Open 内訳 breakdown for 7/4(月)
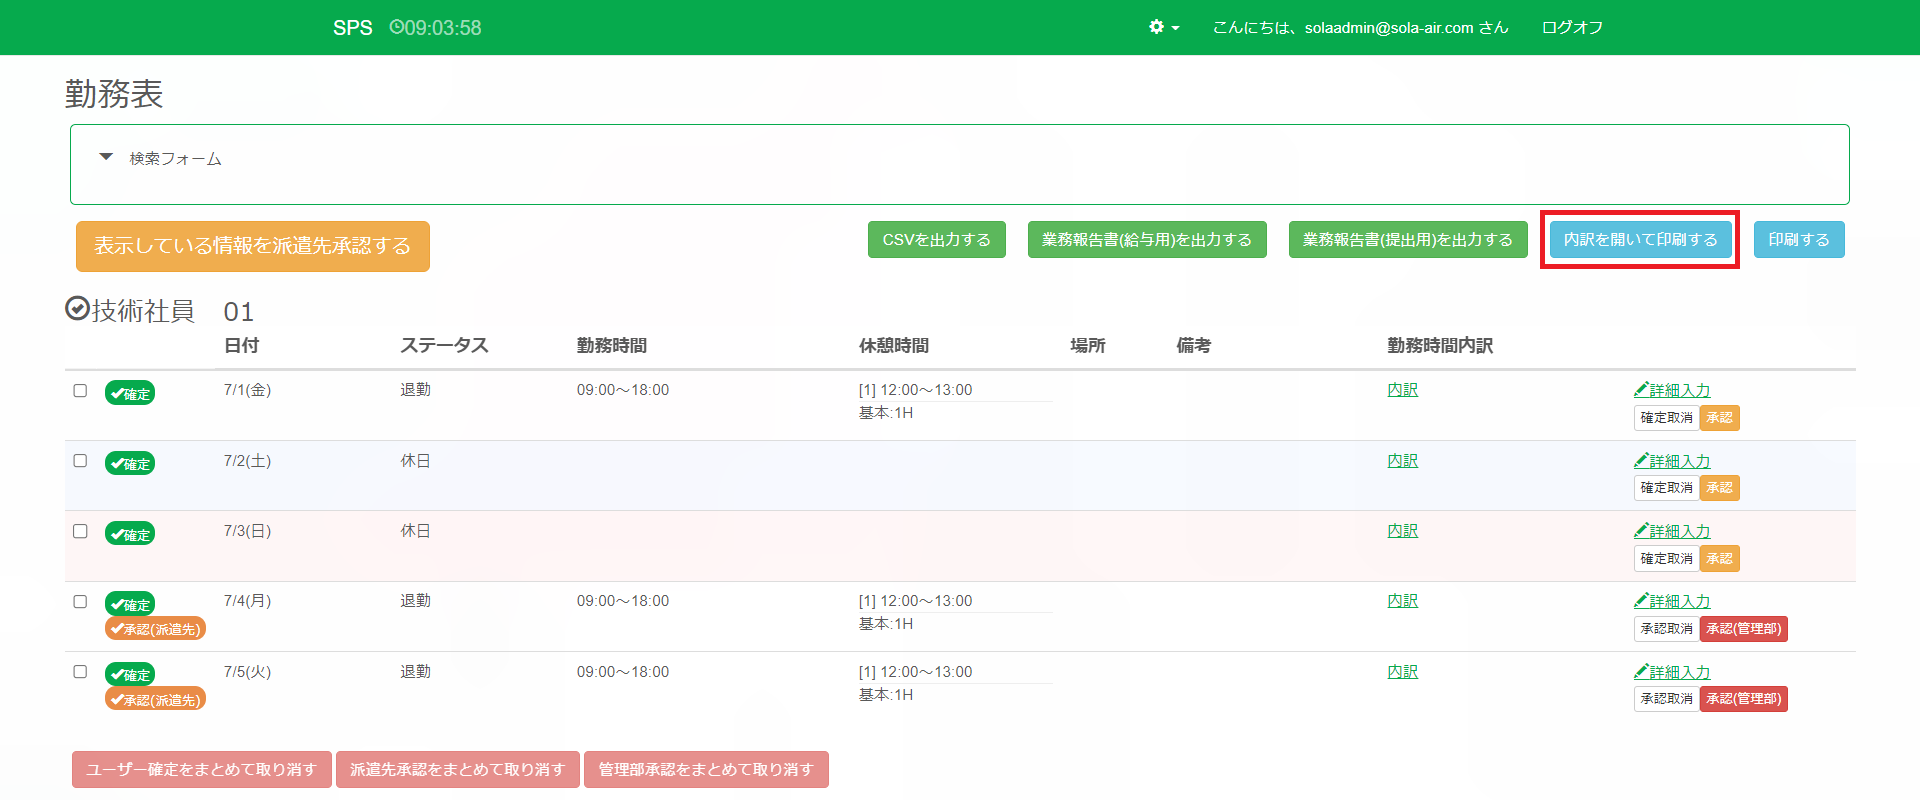Image resolution: width=1920 pixels, height=800 pixels. 1402,601
